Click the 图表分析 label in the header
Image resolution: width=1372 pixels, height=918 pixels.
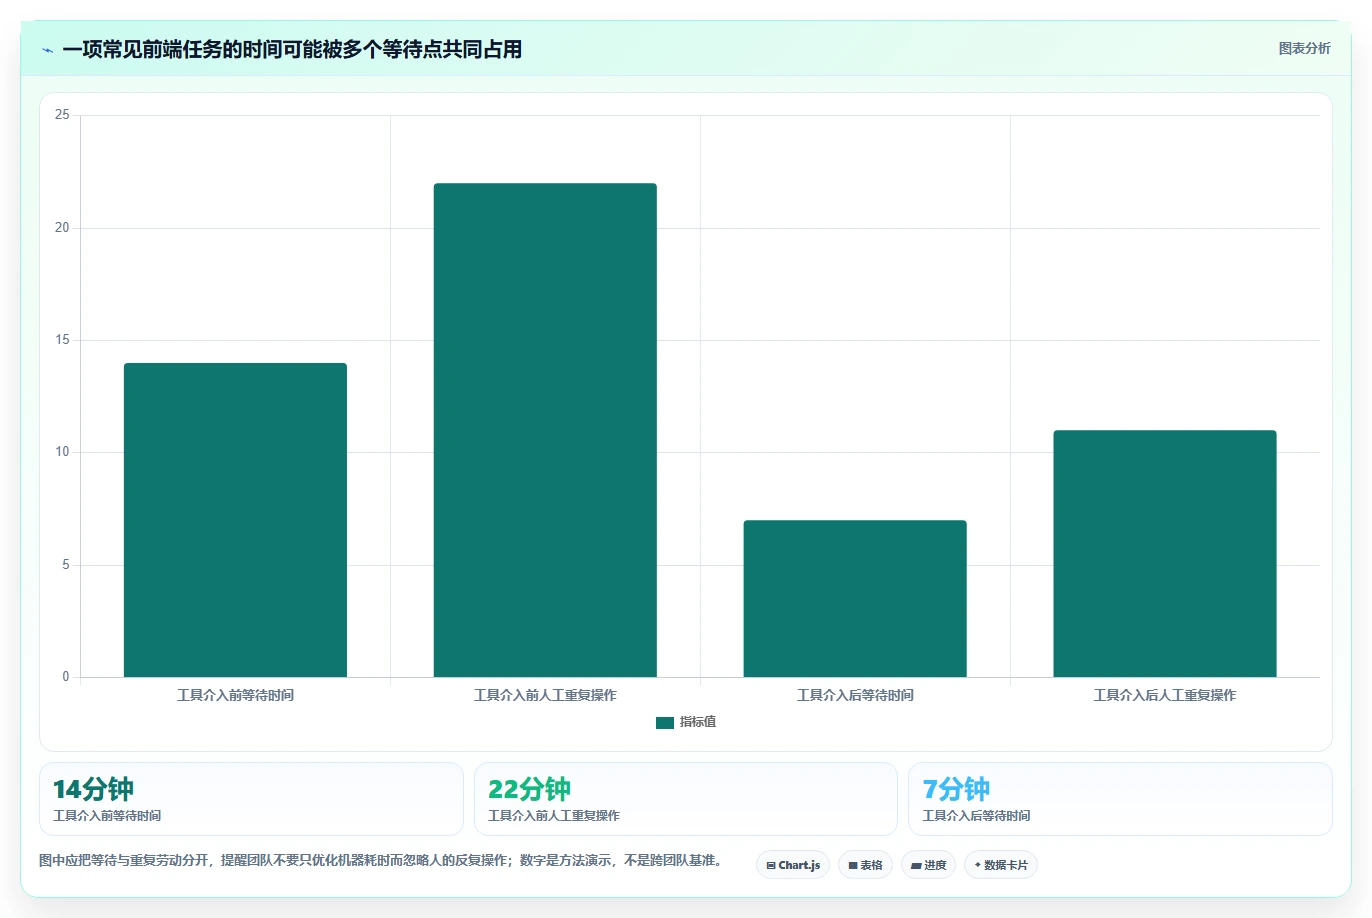click(1304, 48)
